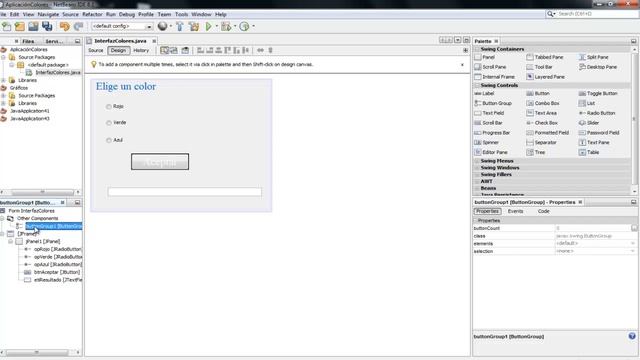This screenshot has height=360, width=640.
Task: Click the Build Project hammer icon
Action: tap(180, 27)
